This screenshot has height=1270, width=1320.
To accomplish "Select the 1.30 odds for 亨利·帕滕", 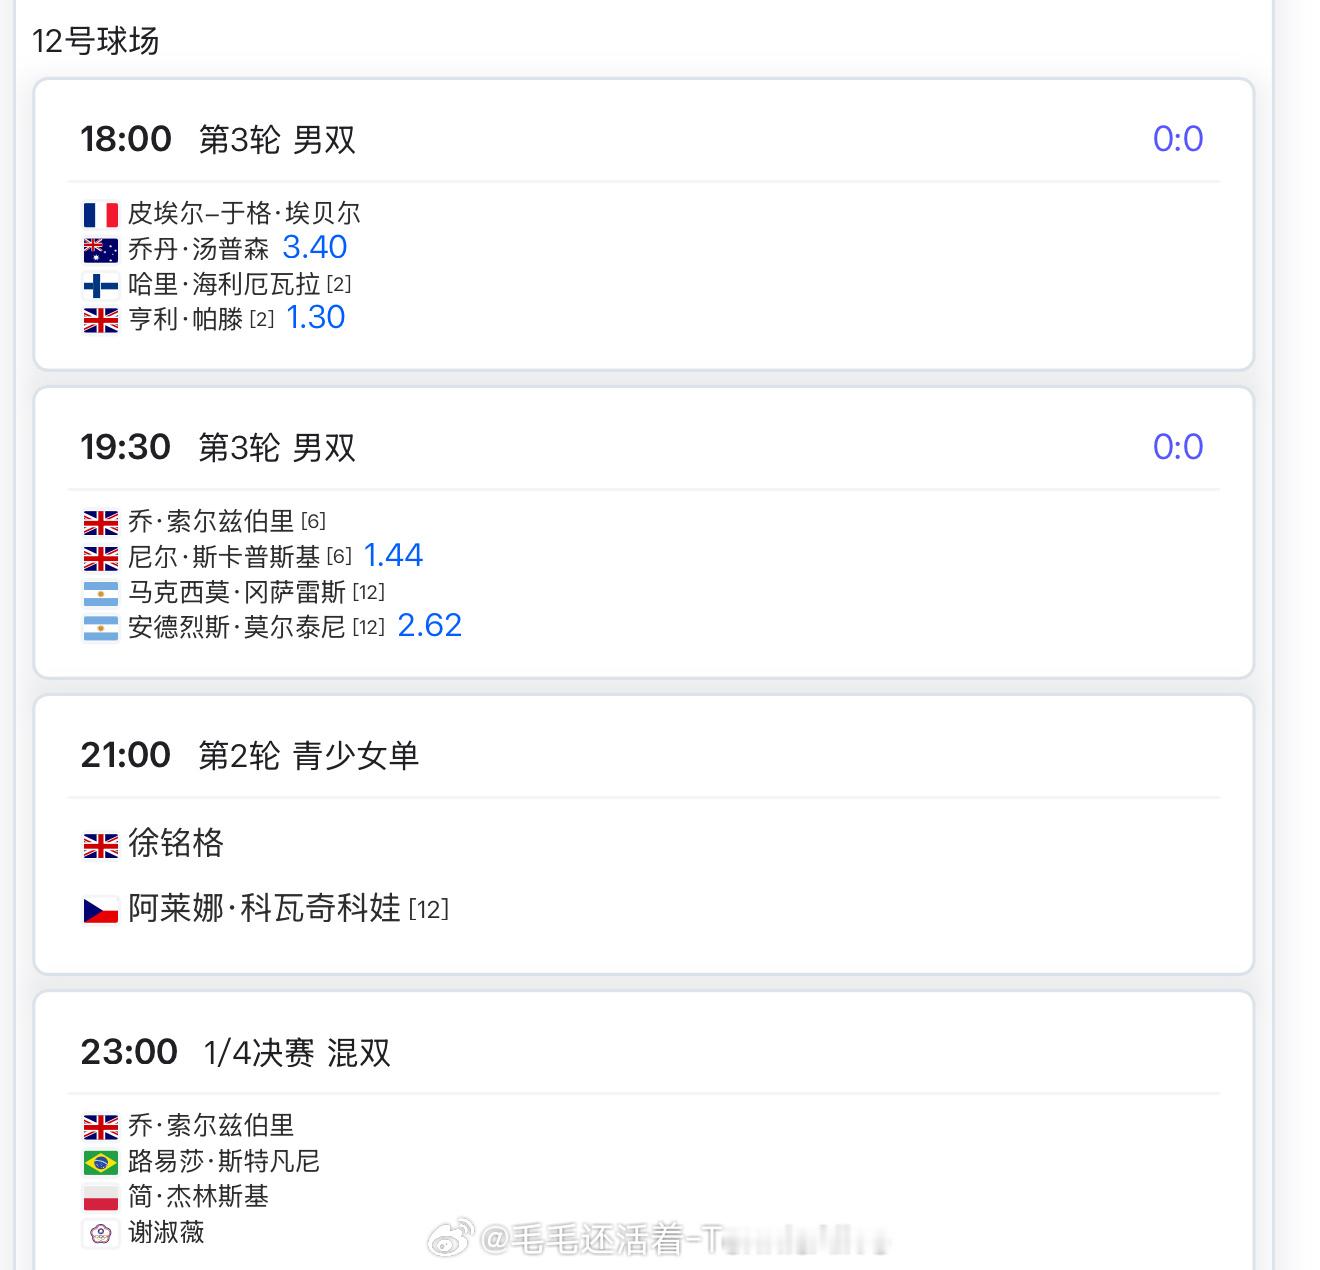I will pyautogui.click(x=316, y=318).
